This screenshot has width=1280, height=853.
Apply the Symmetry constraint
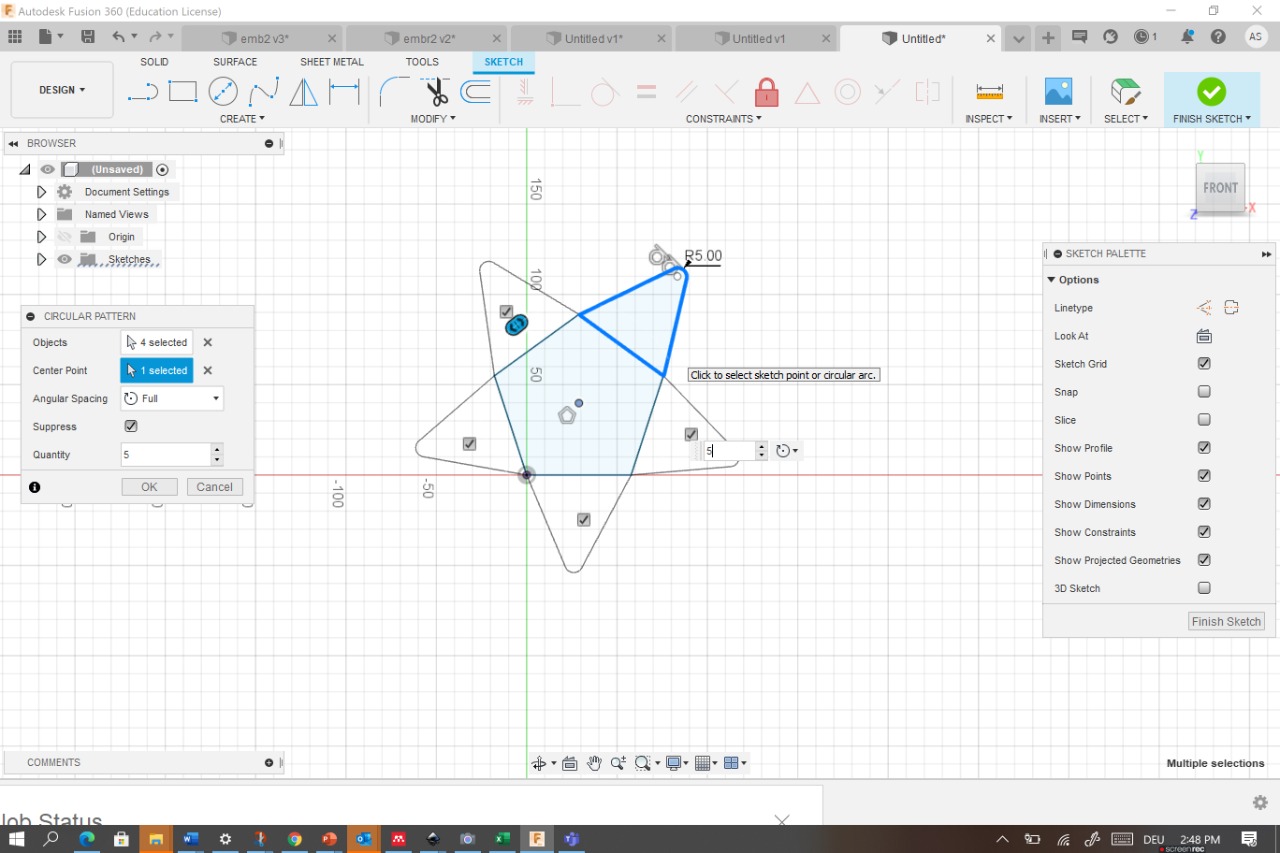927,92
